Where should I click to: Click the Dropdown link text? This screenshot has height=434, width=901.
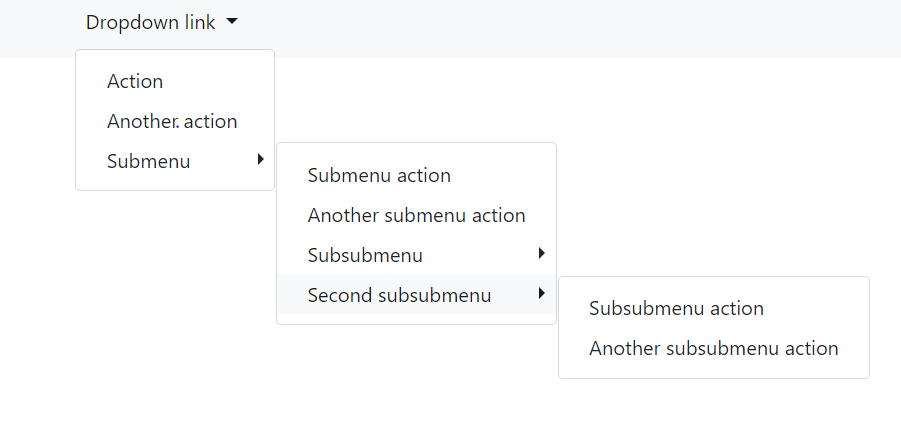coord(150,22)
